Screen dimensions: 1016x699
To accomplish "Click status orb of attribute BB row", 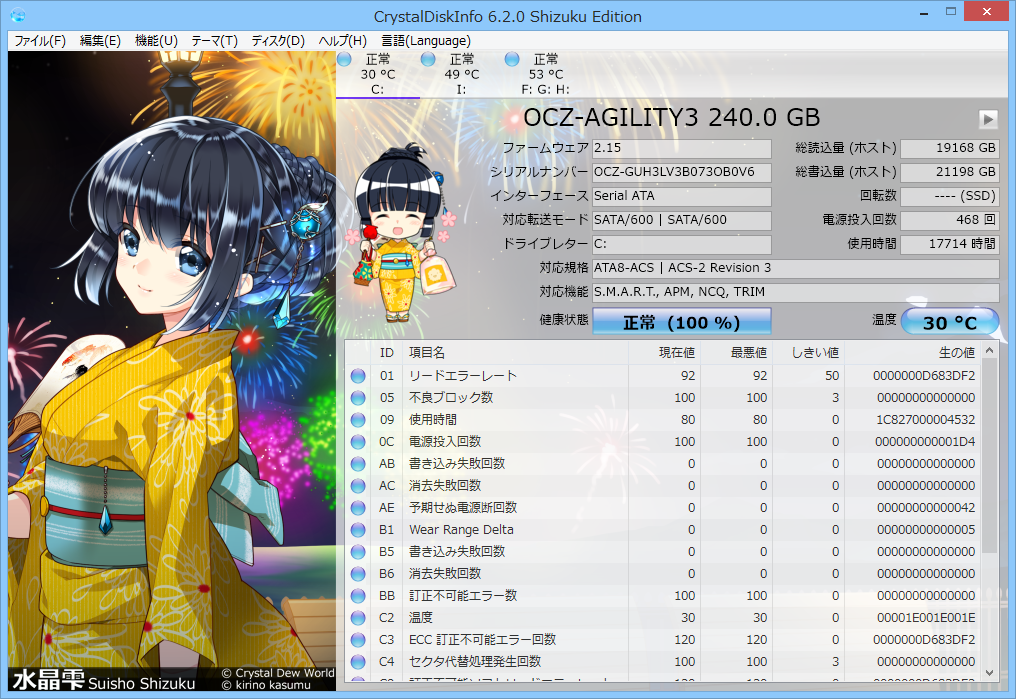I will [358, 596].
